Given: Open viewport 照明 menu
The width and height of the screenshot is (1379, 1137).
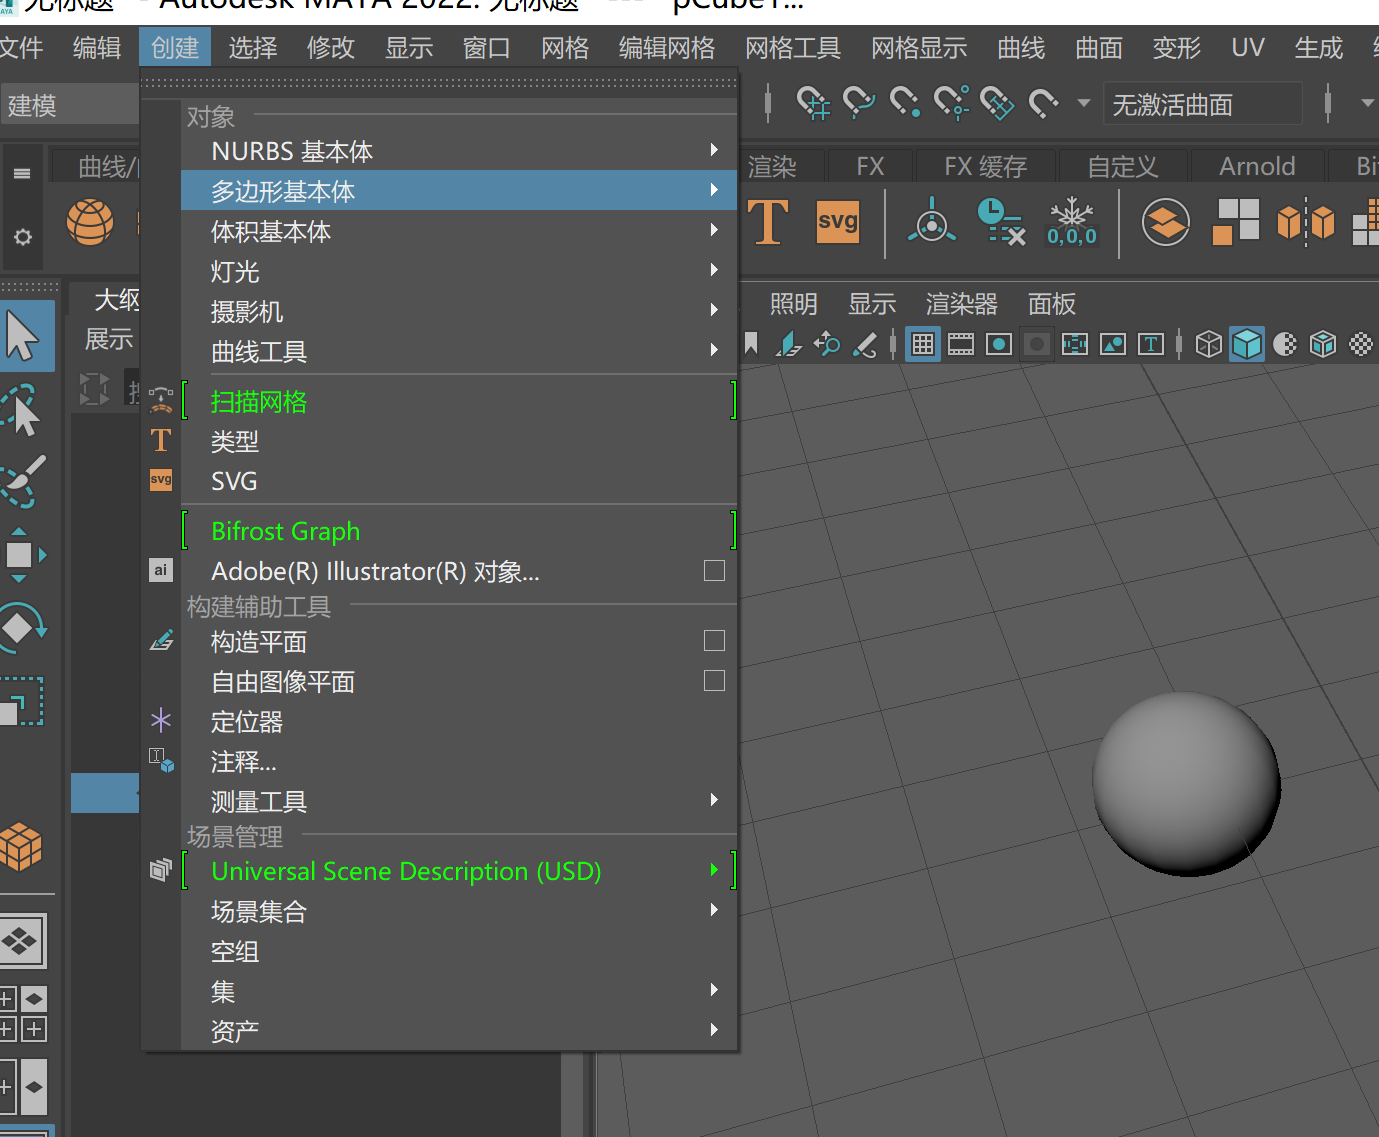Looking at the screenshot, I should tap(794, 303).
